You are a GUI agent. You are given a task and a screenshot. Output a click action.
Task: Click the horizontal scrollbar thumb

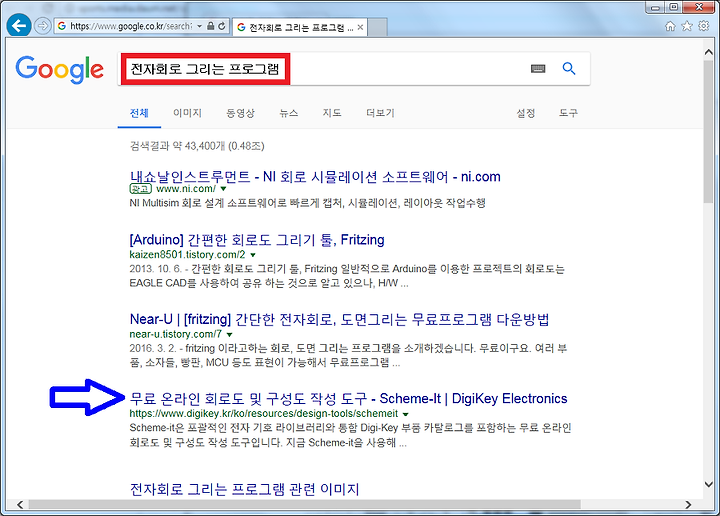(x=304, y=505)
